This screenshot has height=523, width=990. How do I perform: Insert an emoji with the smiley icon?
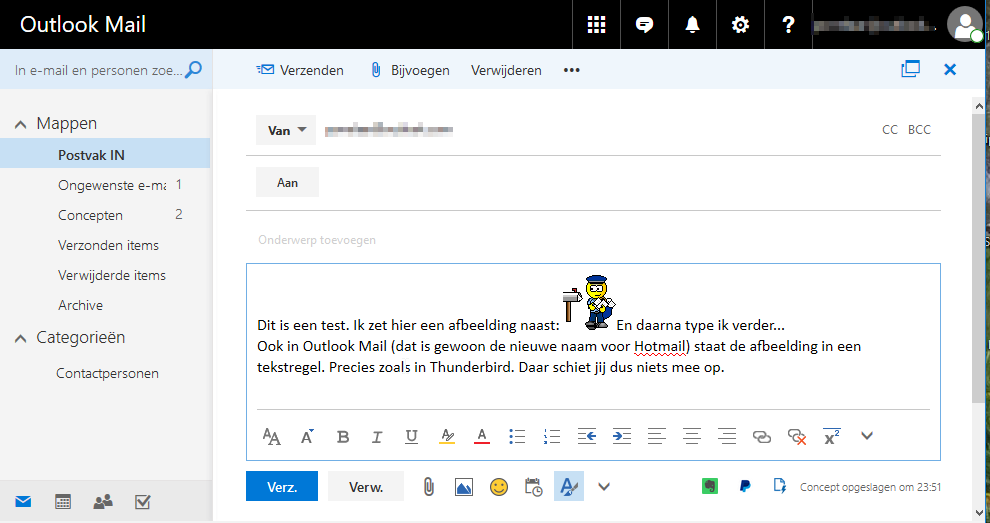point(499,487)
